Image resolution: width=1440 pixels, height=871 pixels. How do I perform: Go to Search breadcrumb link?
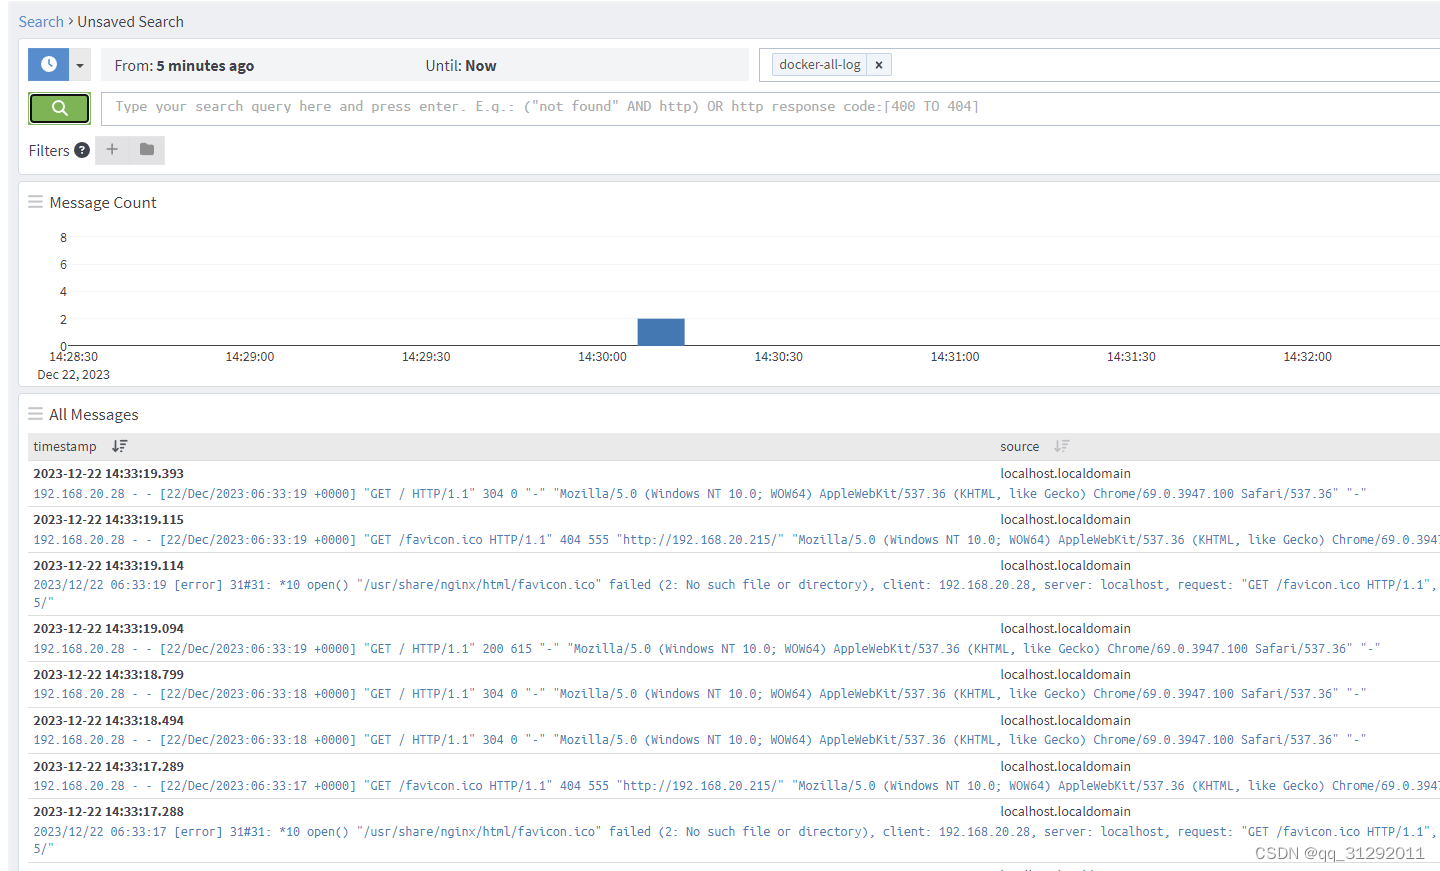(41, 22)
